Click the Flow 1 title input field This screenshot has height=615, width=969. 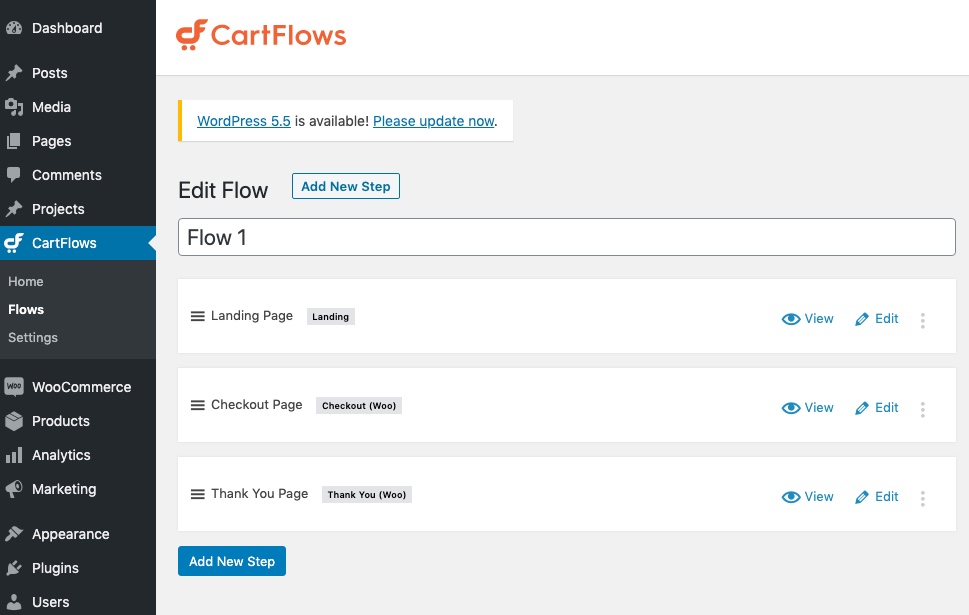click(x=566, y=237)
